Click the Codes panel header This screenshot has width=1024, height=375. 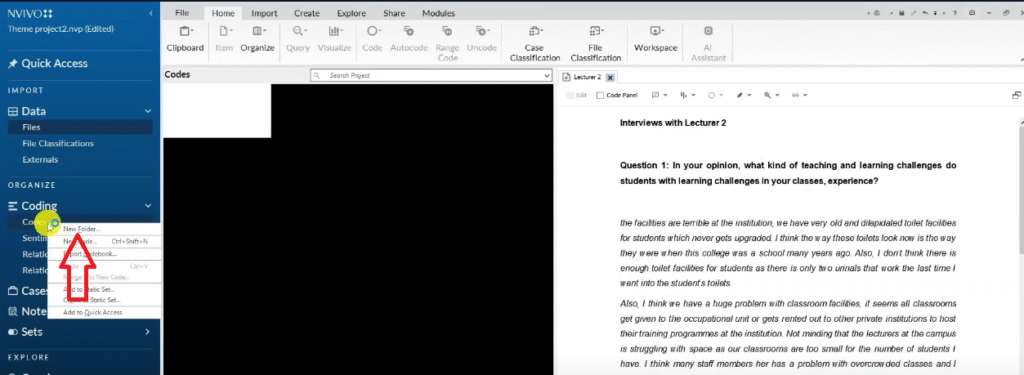(x=177, y=74)
